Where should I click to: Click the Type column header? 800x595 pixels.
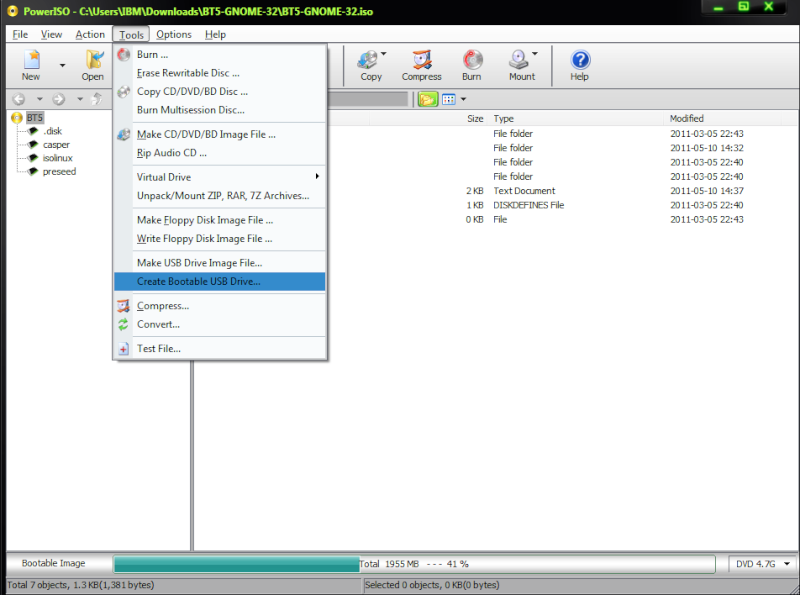pos(503,118)
